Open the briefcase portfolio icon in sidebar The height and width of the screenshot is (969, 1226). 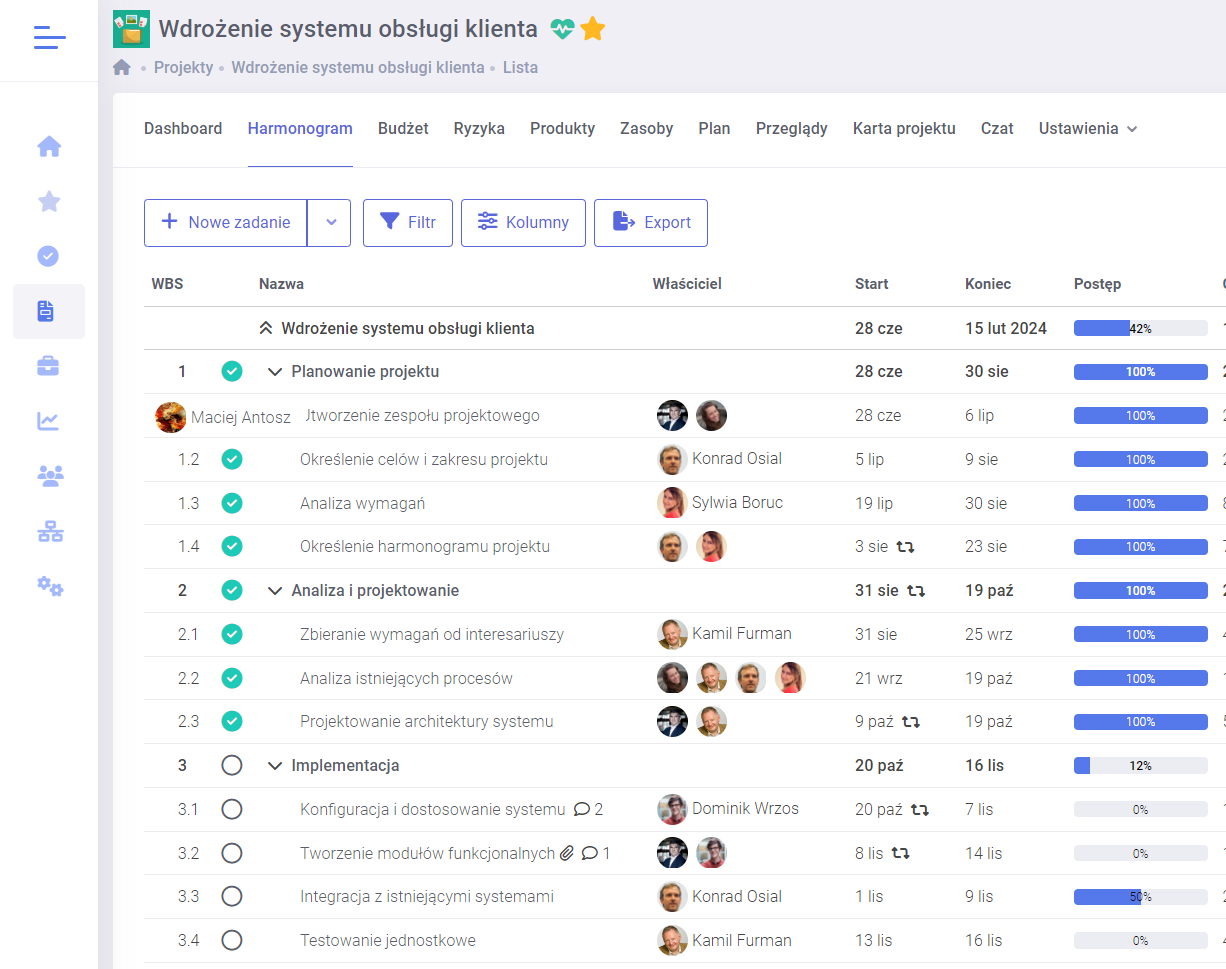pyautogui.click(x=49, y=366)
